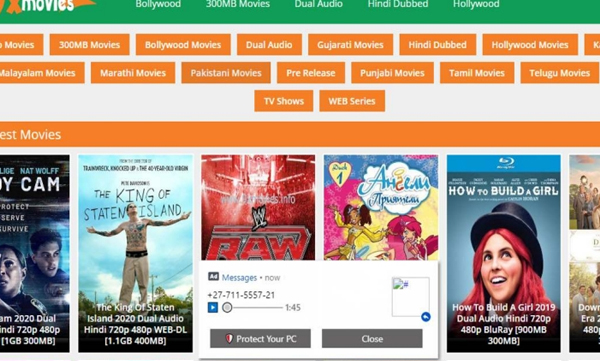Open Dual Audio in top navigation bar

pos(318,4)
